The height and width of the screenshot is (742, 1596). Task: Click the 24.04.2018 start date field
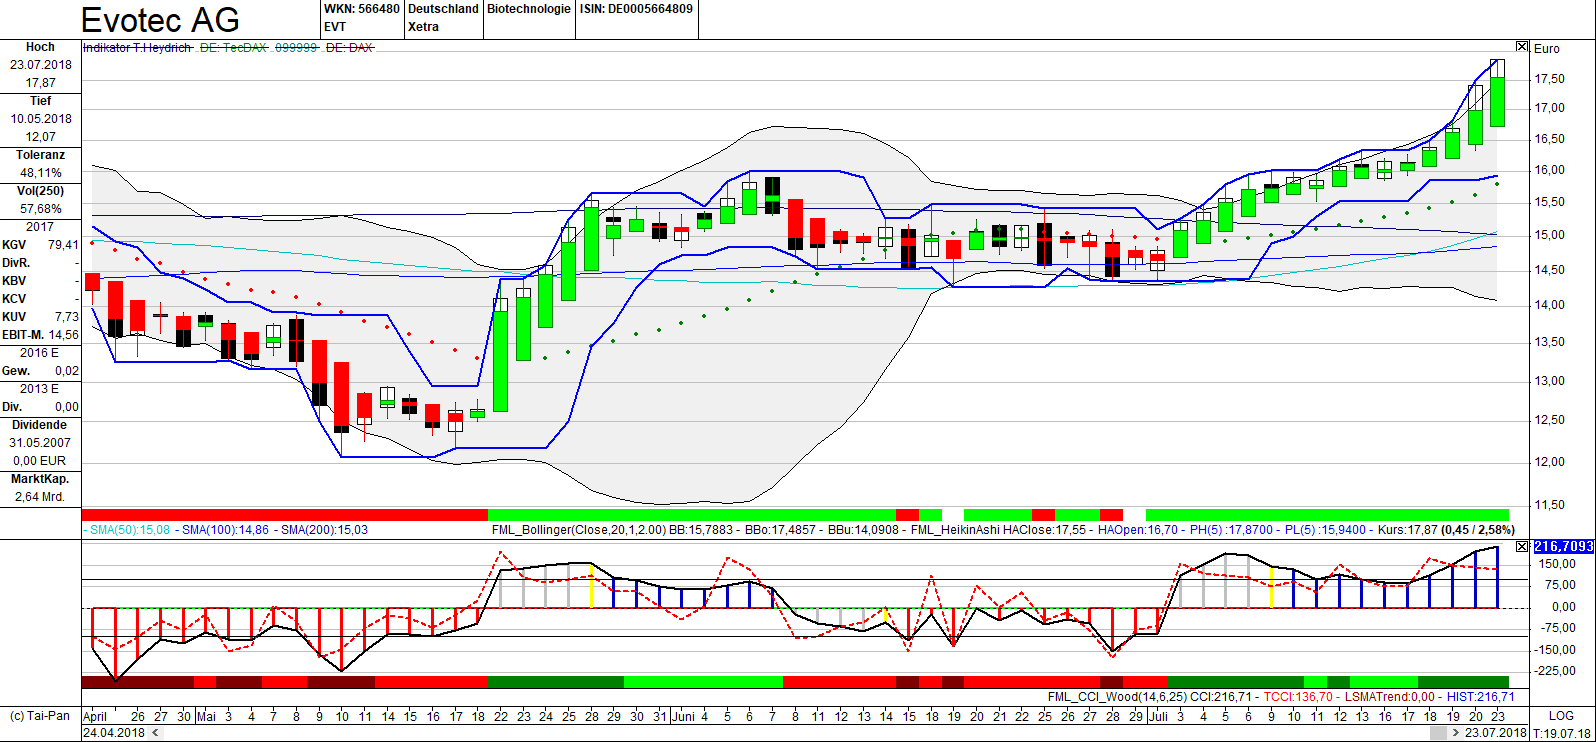[x=114, y=733]
